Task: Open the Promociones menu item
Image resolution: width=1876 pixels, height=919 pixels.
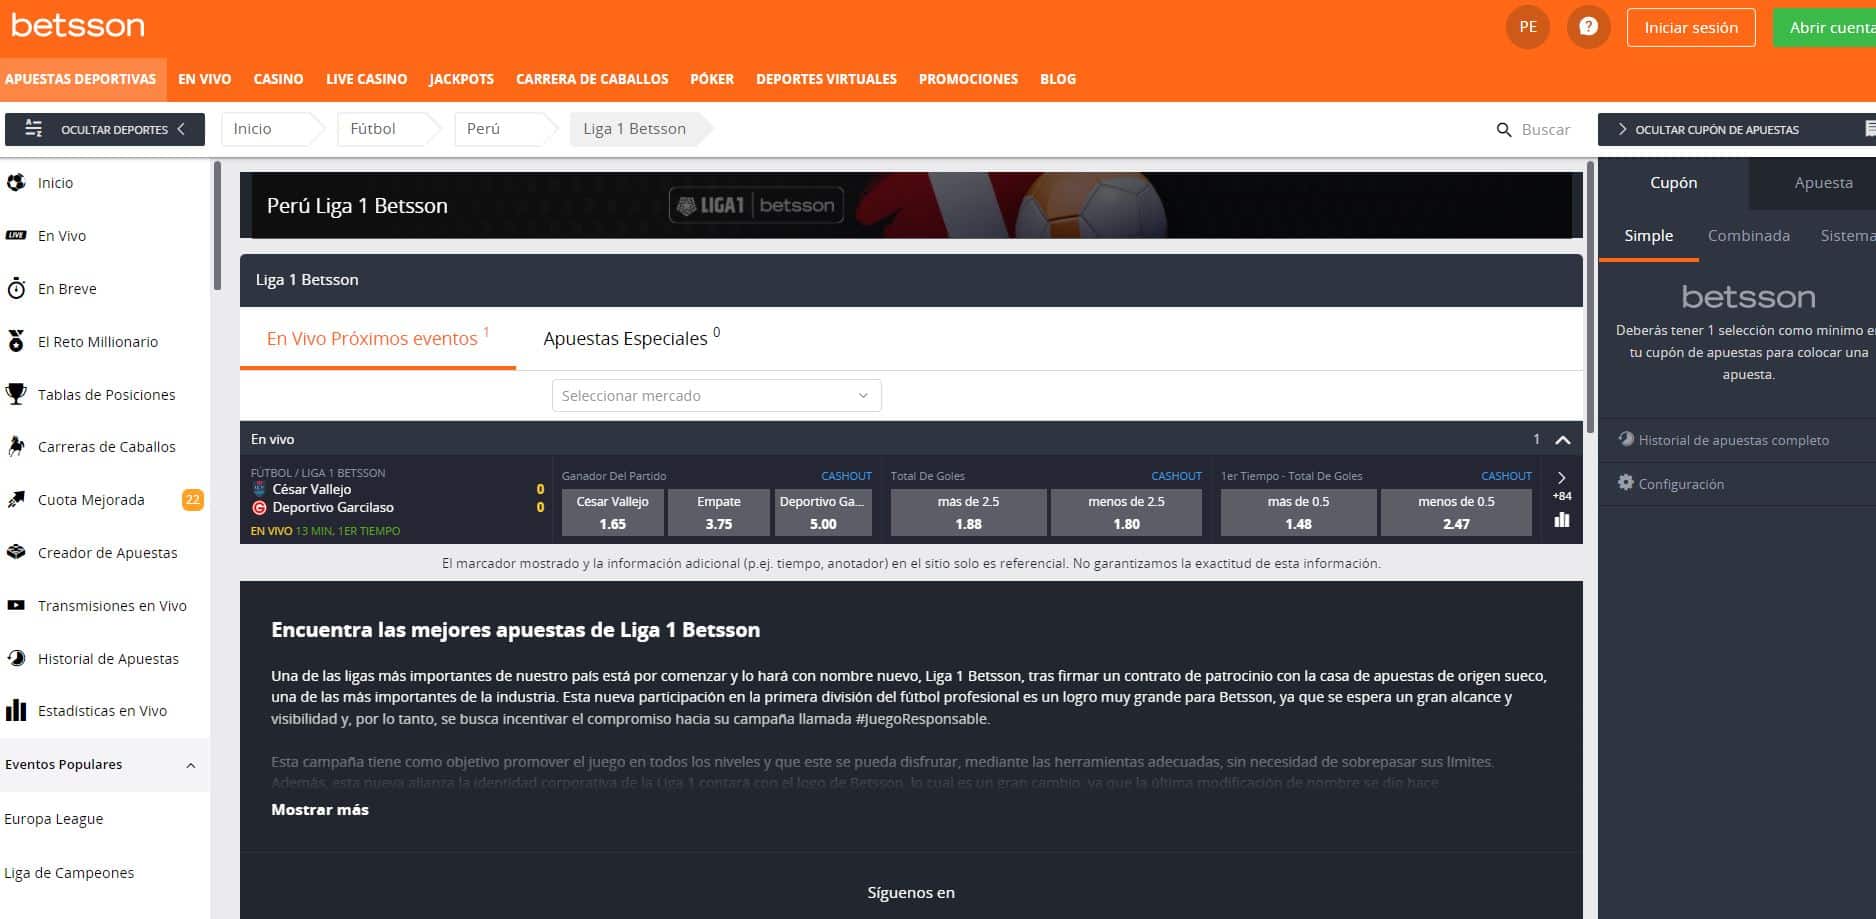Action: [x=968, y=79]
